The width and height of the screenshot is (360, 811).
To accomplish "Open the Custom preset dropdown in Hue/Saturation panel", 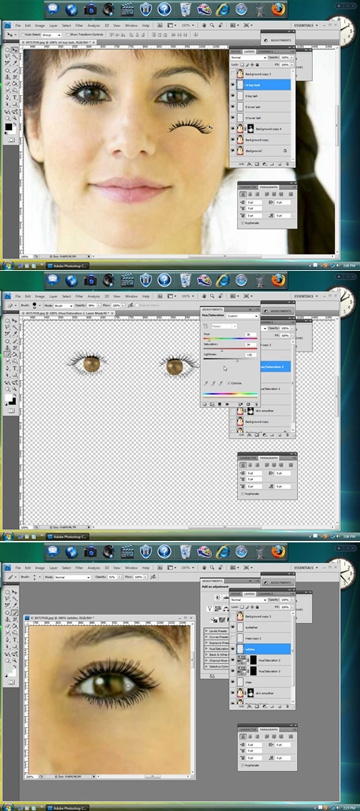I will pos(242,316).
